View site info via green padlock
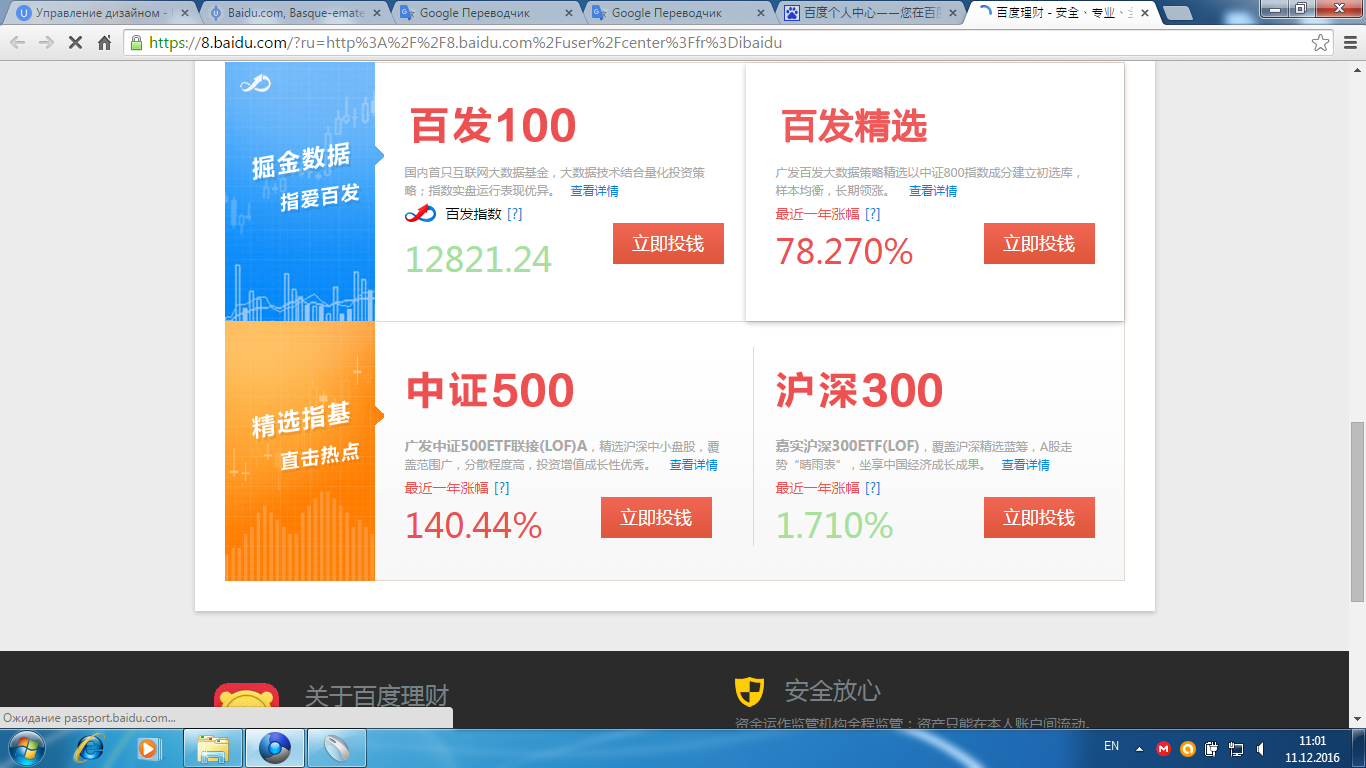The width and height of the screenshot is (1366, 768). tap(137, 43)
